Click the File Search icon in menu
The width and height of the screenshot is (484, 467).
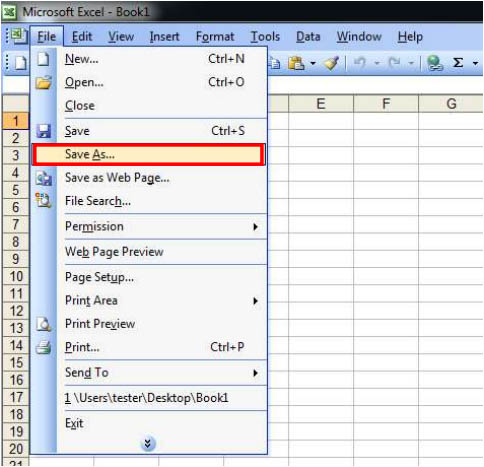(x=43, y=201)
